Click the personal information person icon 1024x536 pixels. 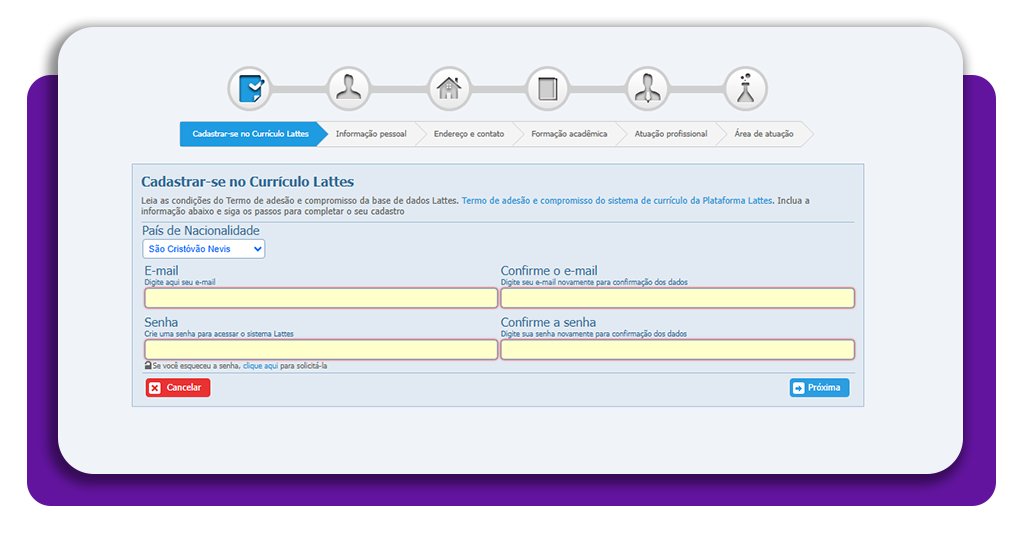pos(349,88)
